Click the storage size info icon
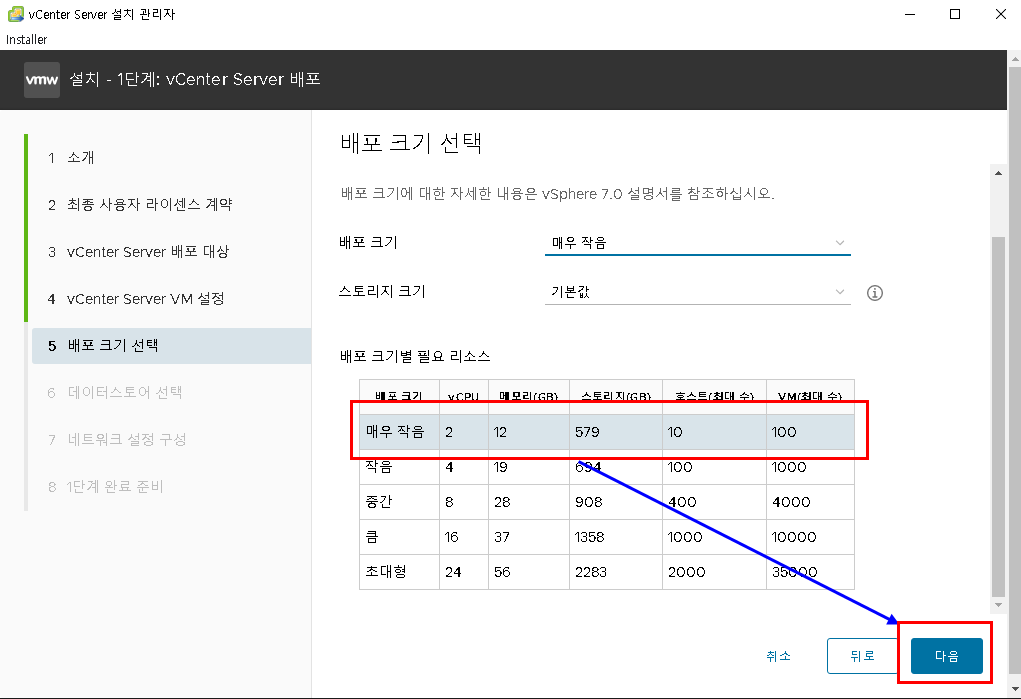The height and width of the screenshot is (699, 1021). tap(874, 293)
